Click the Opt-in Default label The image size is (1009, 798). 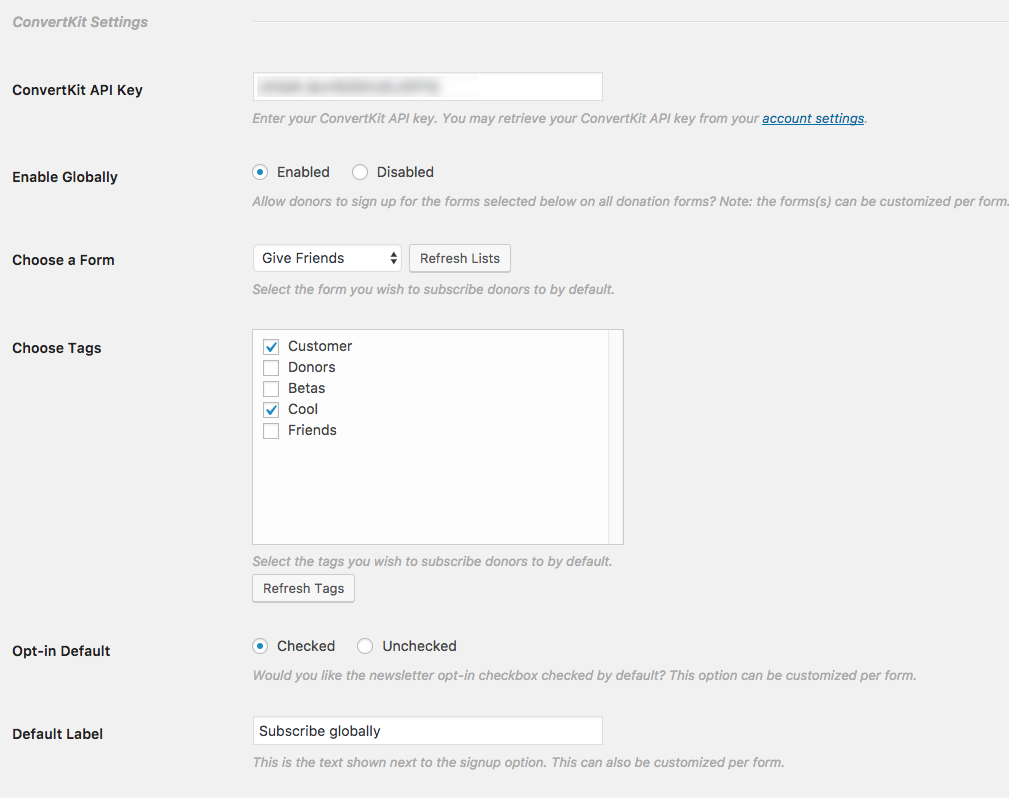[61, 651]
